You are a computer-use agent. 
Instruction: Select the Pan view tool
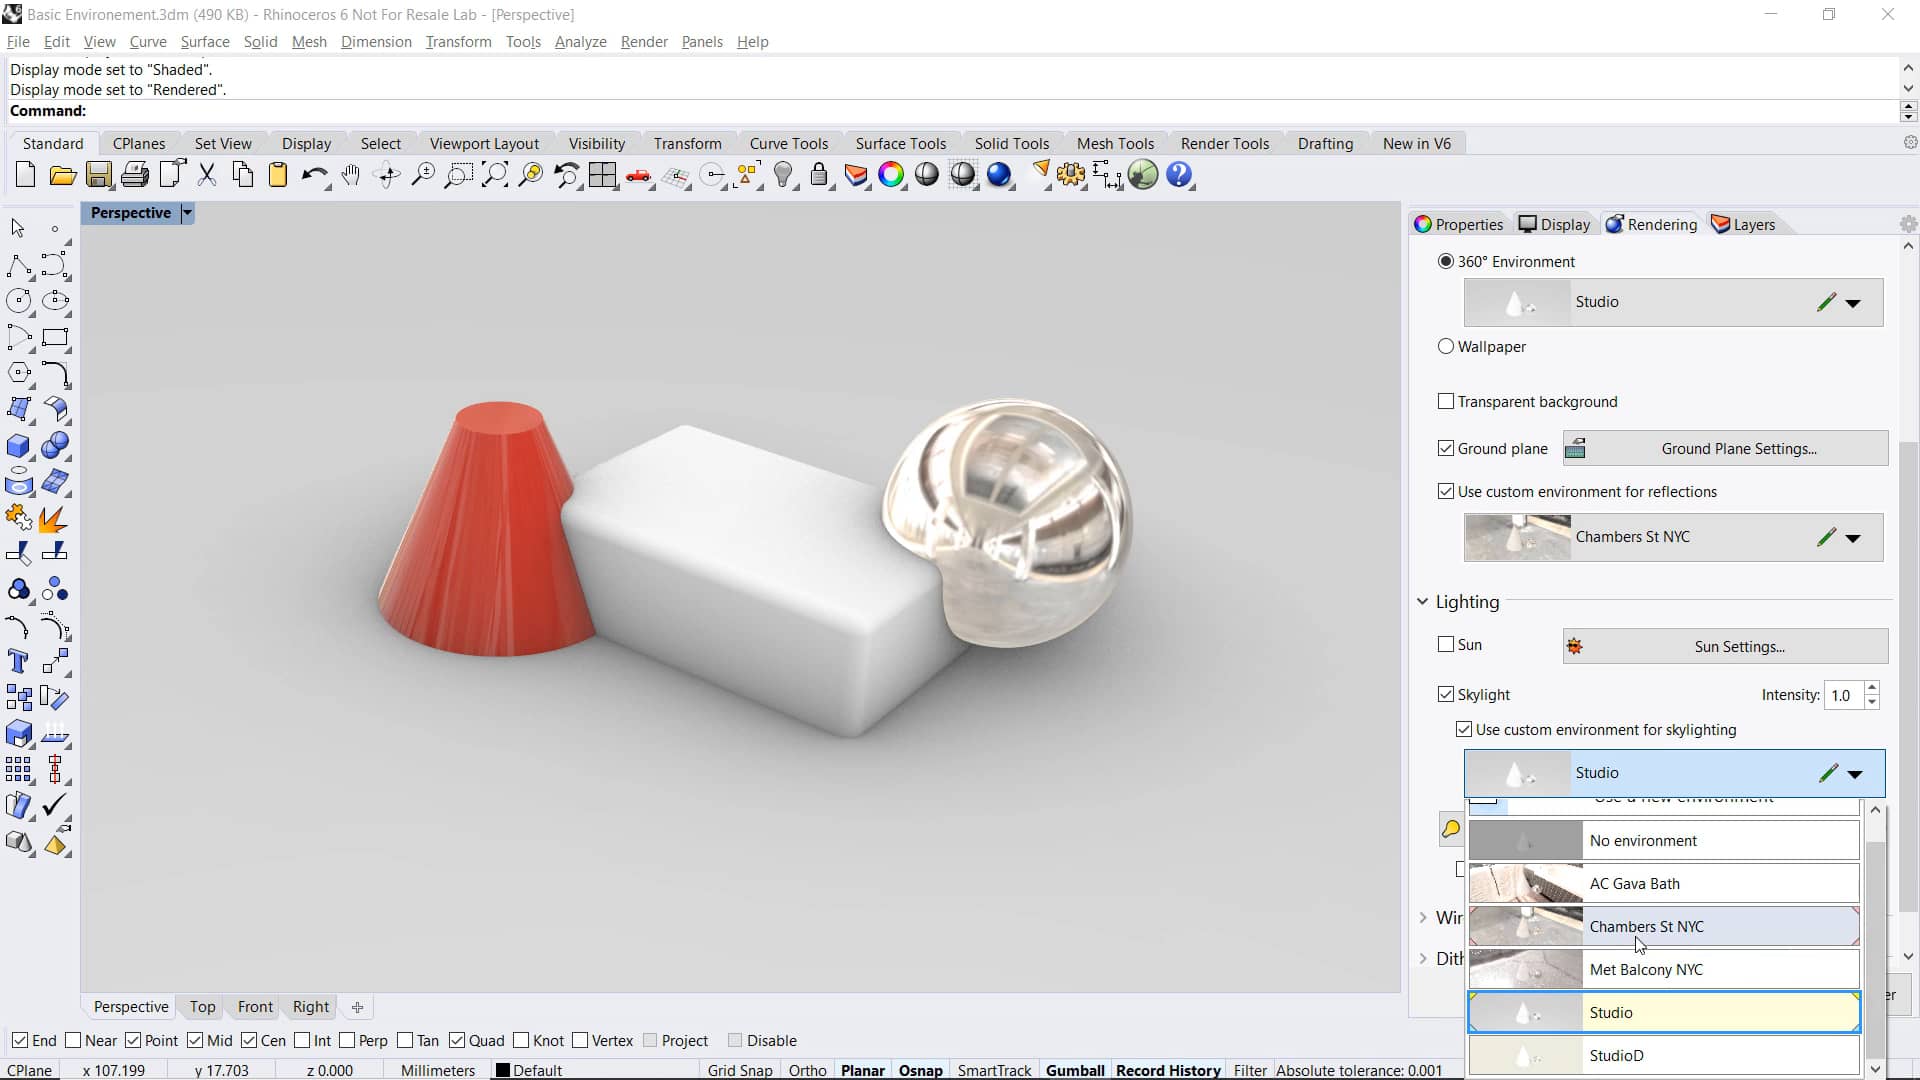click(x=350, y=175)
